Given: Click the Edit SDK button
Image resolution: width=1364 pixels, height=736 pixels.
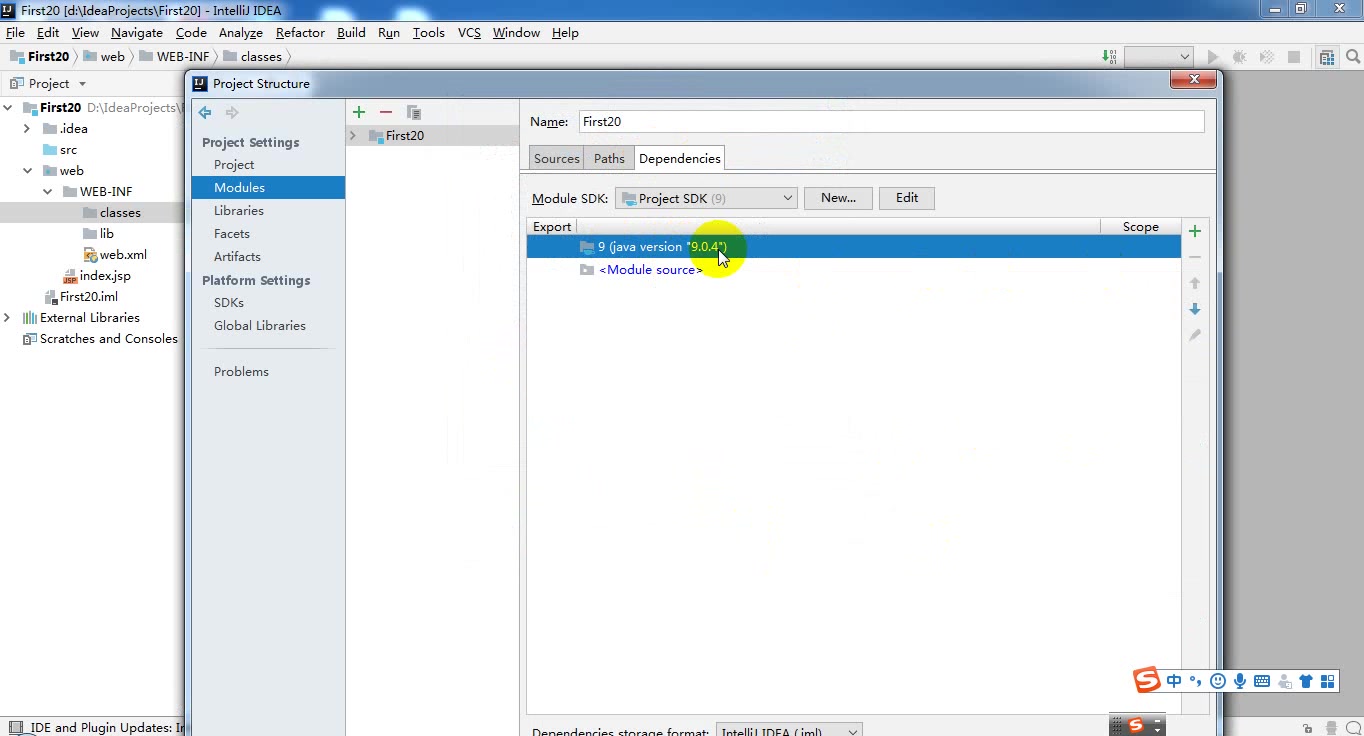Looking at the screenshot, I should point(907,198).
